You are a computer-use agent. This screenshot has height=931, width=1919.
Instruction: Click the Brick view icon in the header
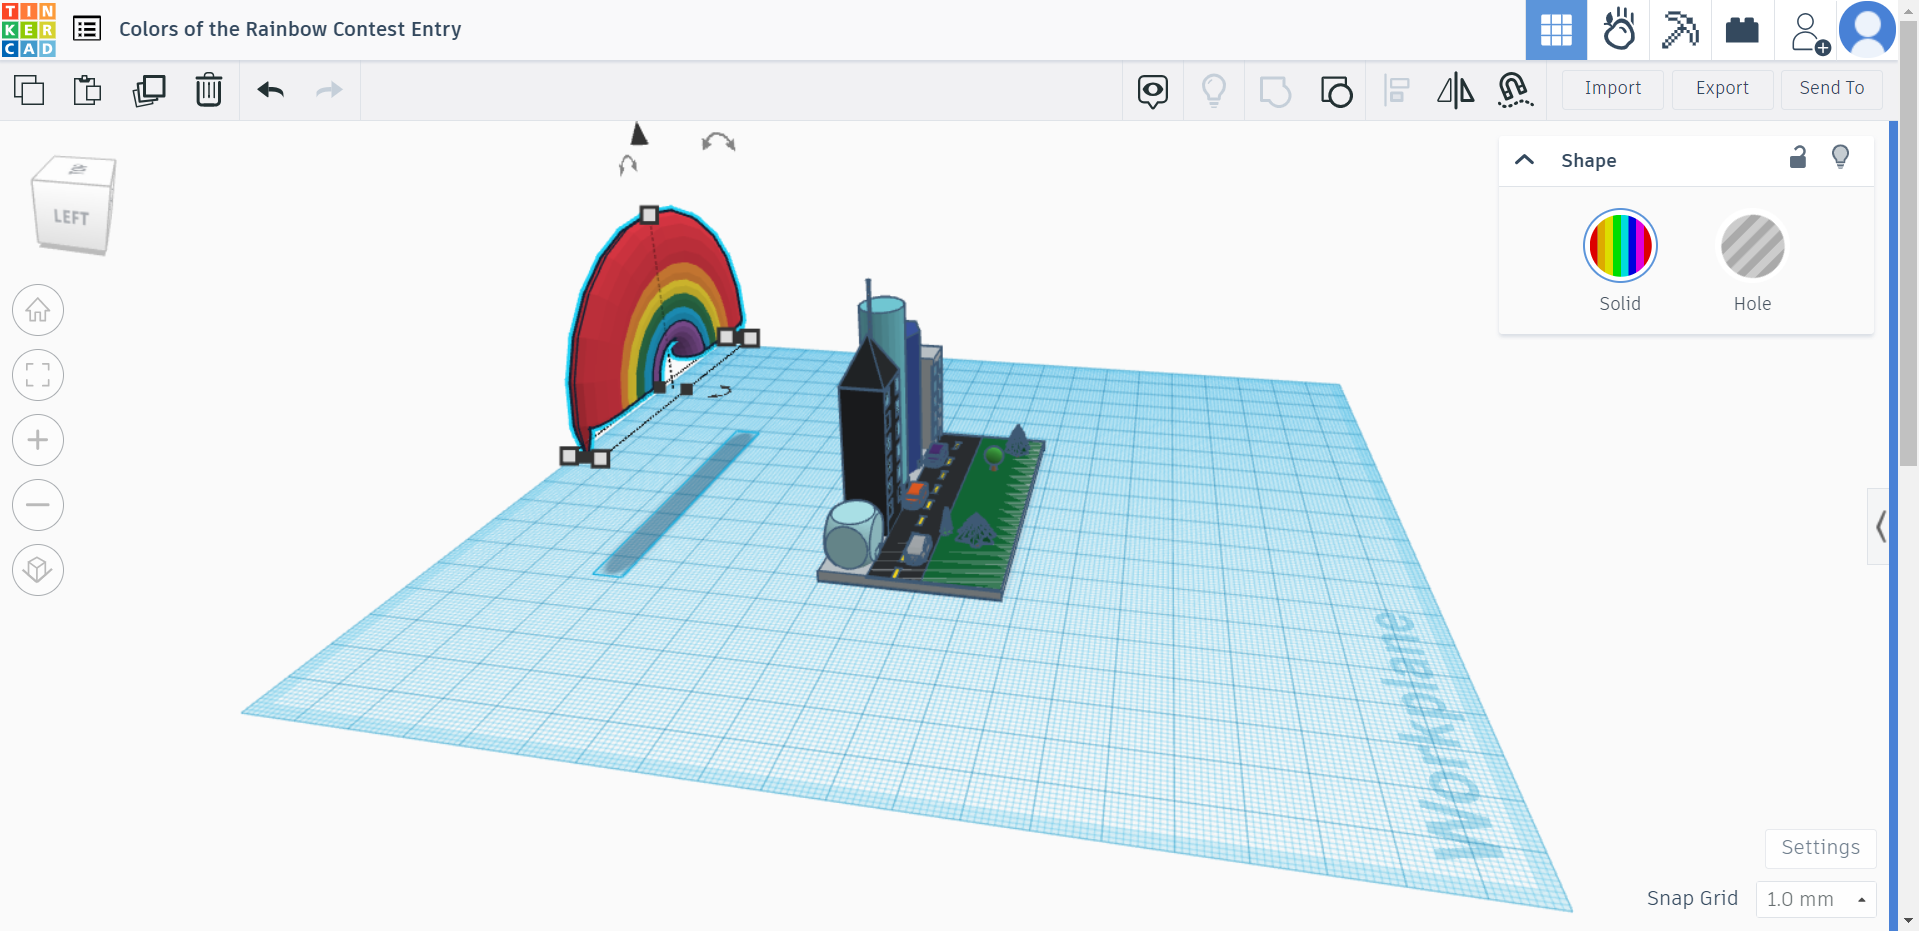point(1742,30)
